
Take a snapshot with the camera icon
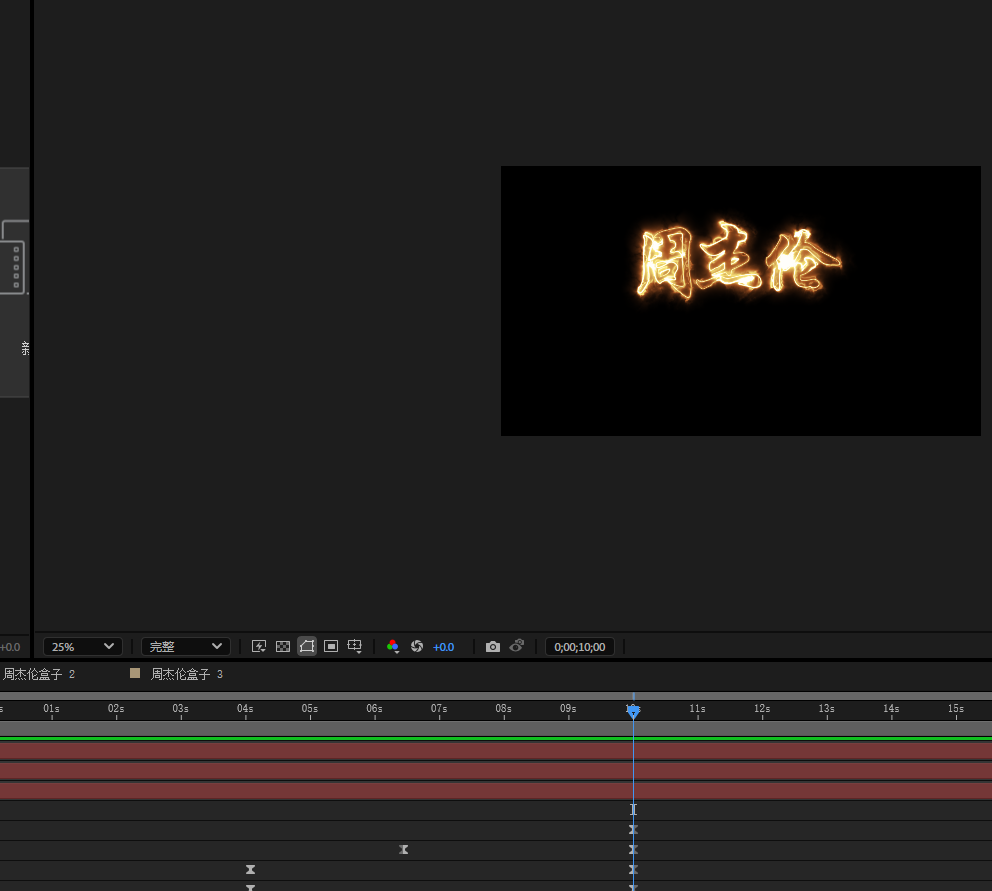(x=493, y=647)
